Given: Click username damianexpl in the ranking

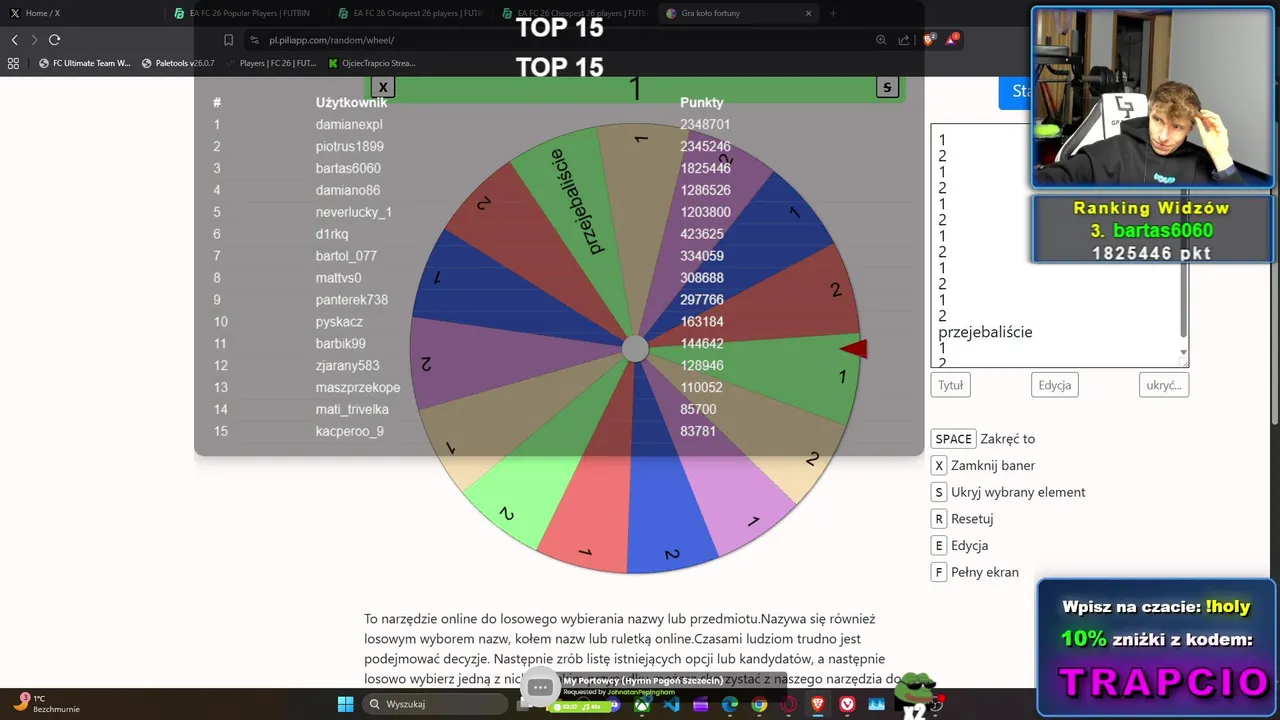Looking at the screenshot, I should pyautogui.click(x=349, y=125).
